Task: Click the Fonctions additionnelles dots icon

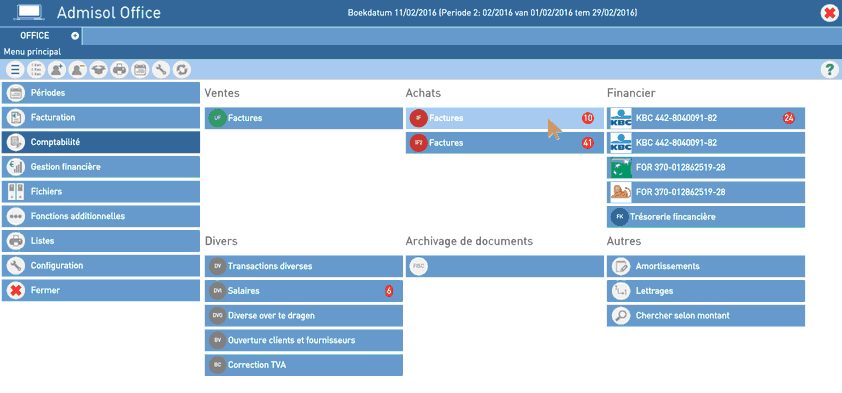Action: tap(16, 216)
